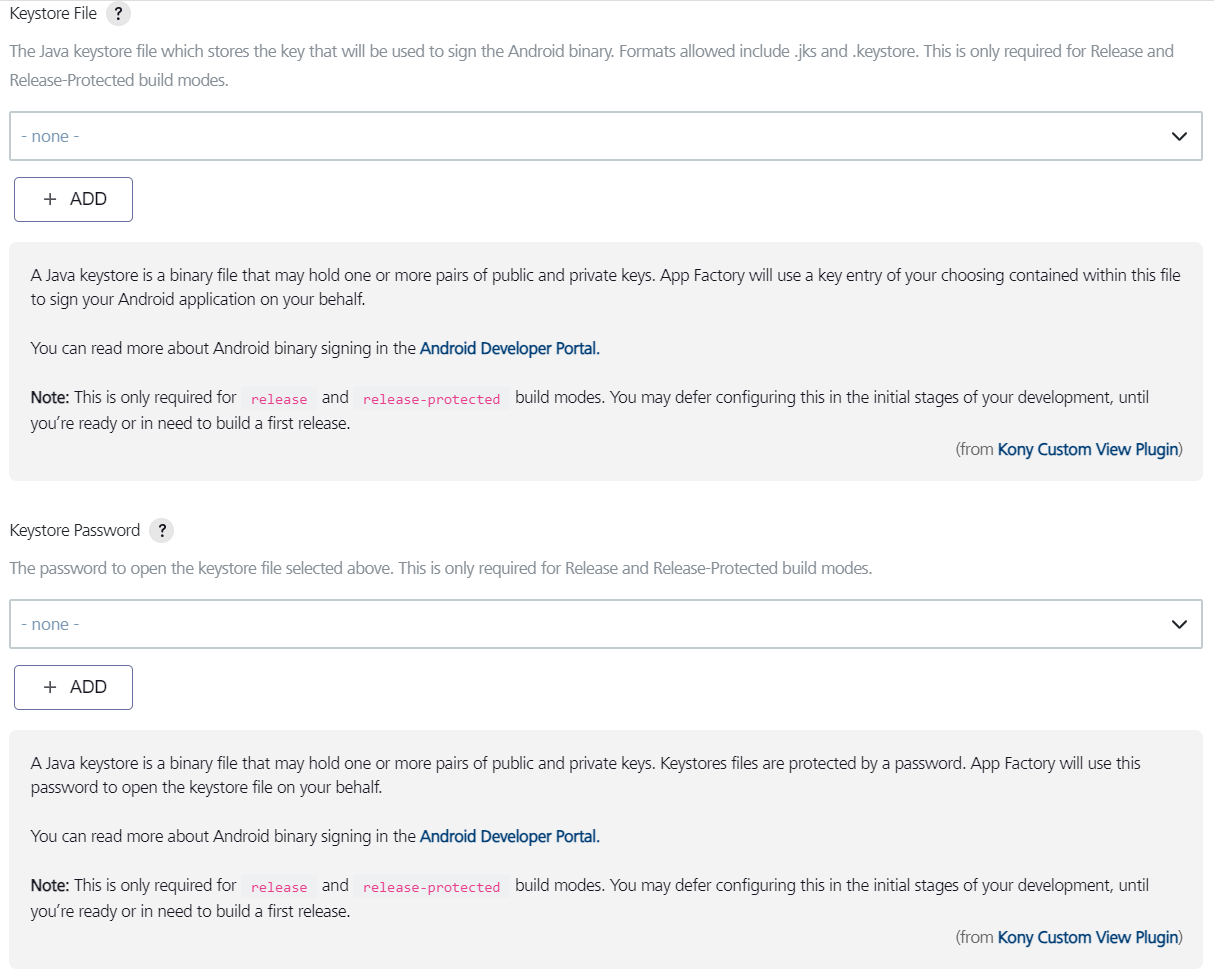Image resolution: width=1214 pixels, height=976 pixels.
Task: Click 'release-protected' code tag in Keystore Password note
Action: coord(431,887)
